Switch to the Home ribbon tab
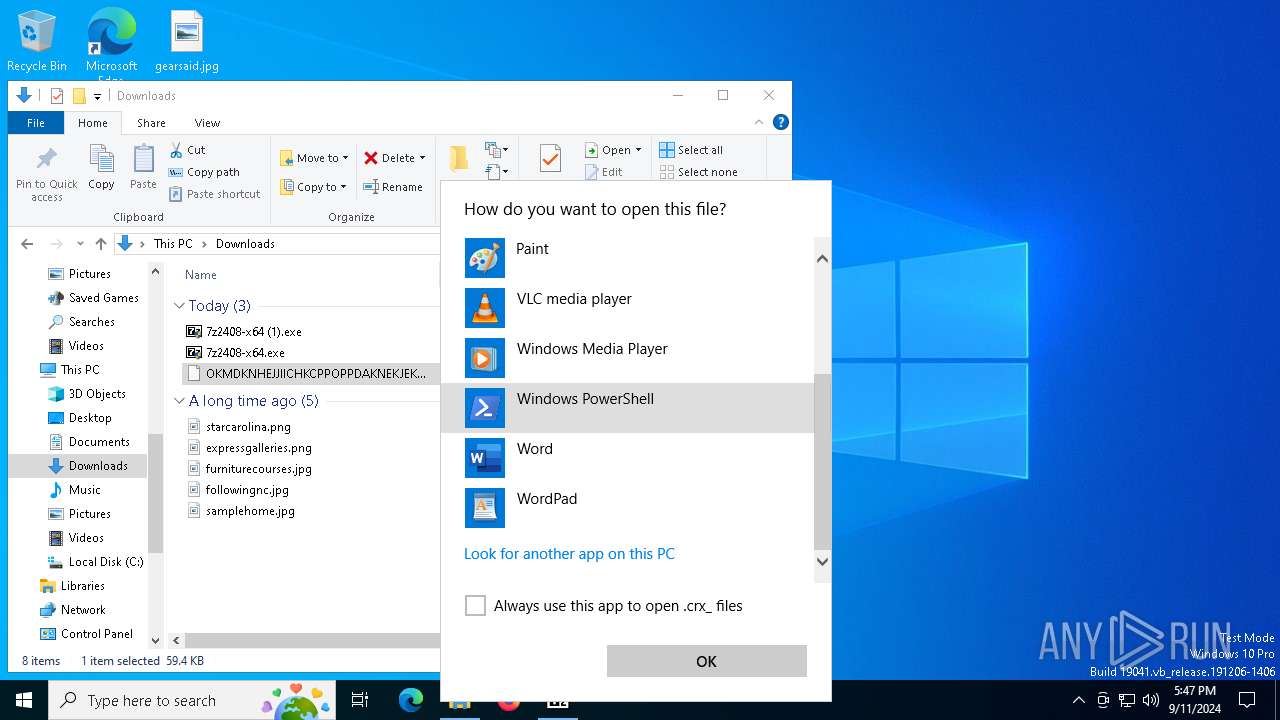Viewport: 1280px width, 720px height. pos(93,123)
